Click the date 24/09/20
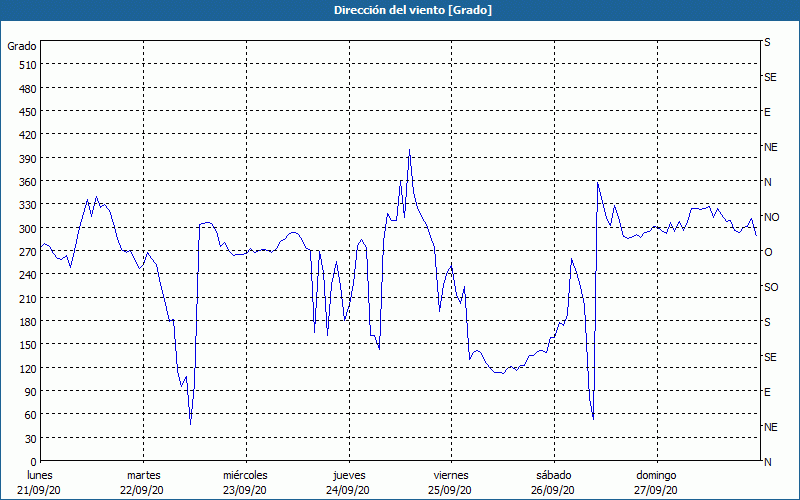This screenshot has height=500, width=800. (348, 490)
